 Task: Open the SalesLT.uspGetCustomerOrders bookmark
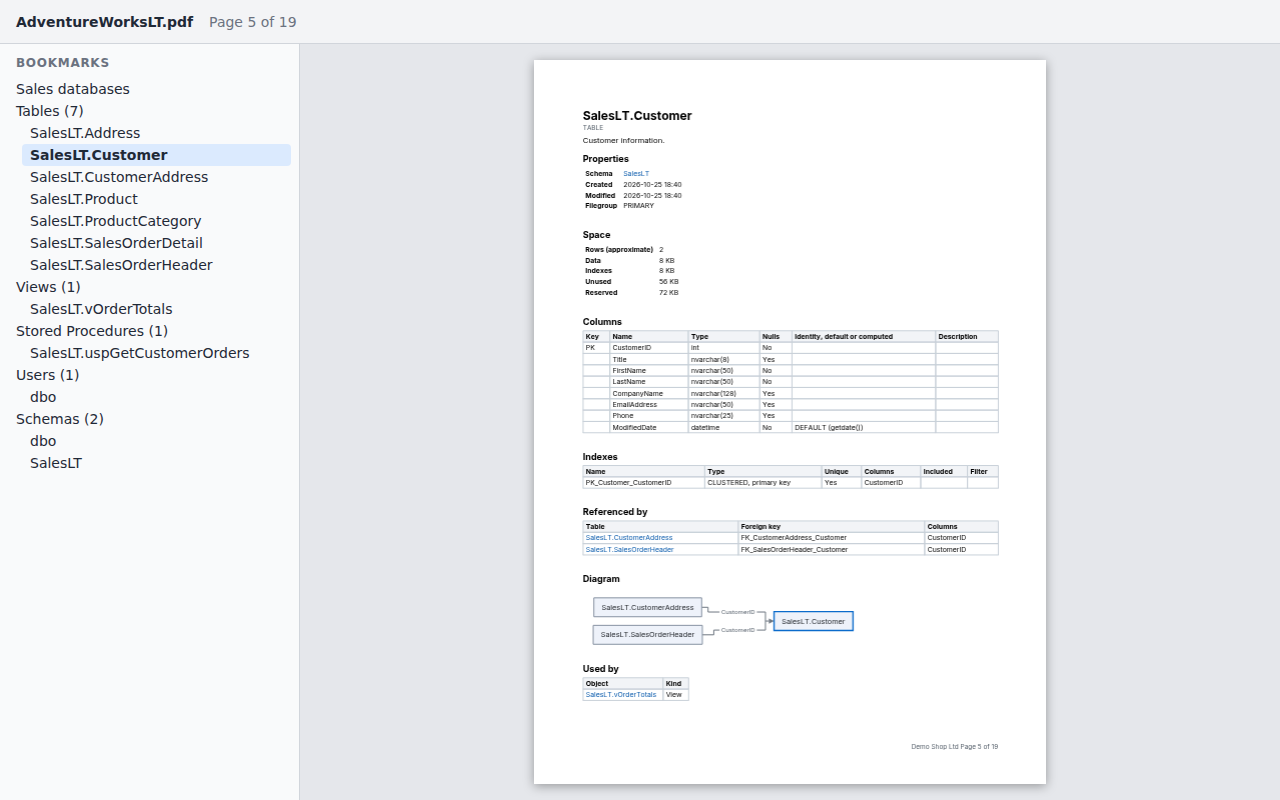coord(140,353)
